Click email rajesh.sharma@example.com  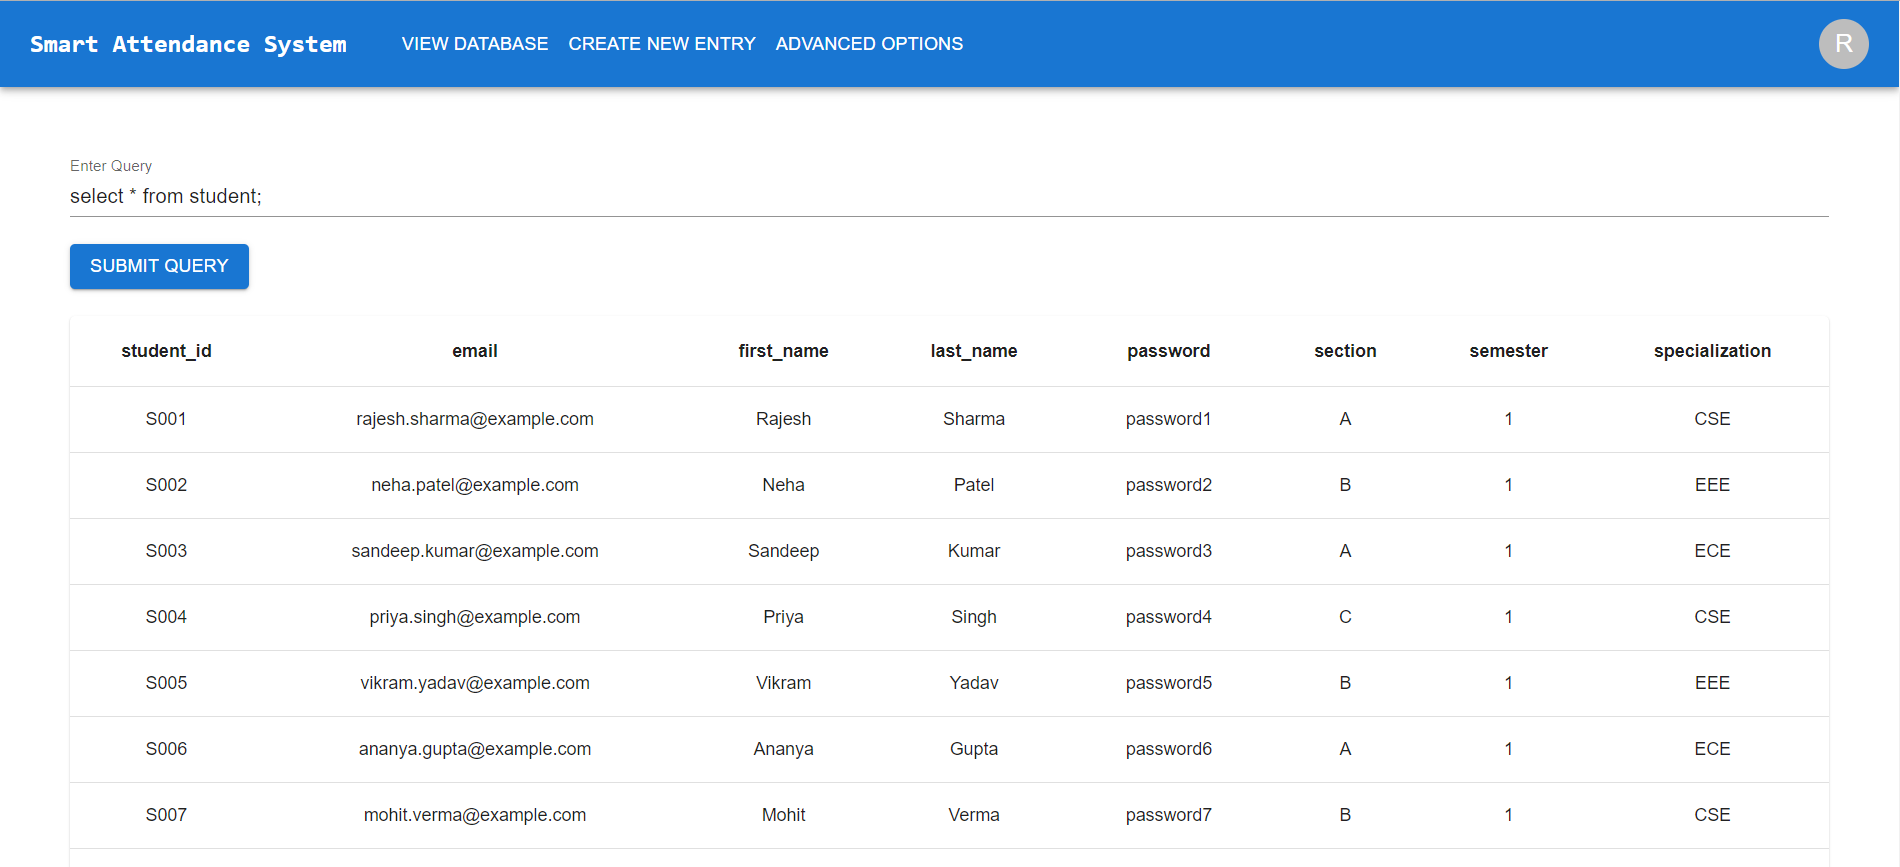point(475,419)
